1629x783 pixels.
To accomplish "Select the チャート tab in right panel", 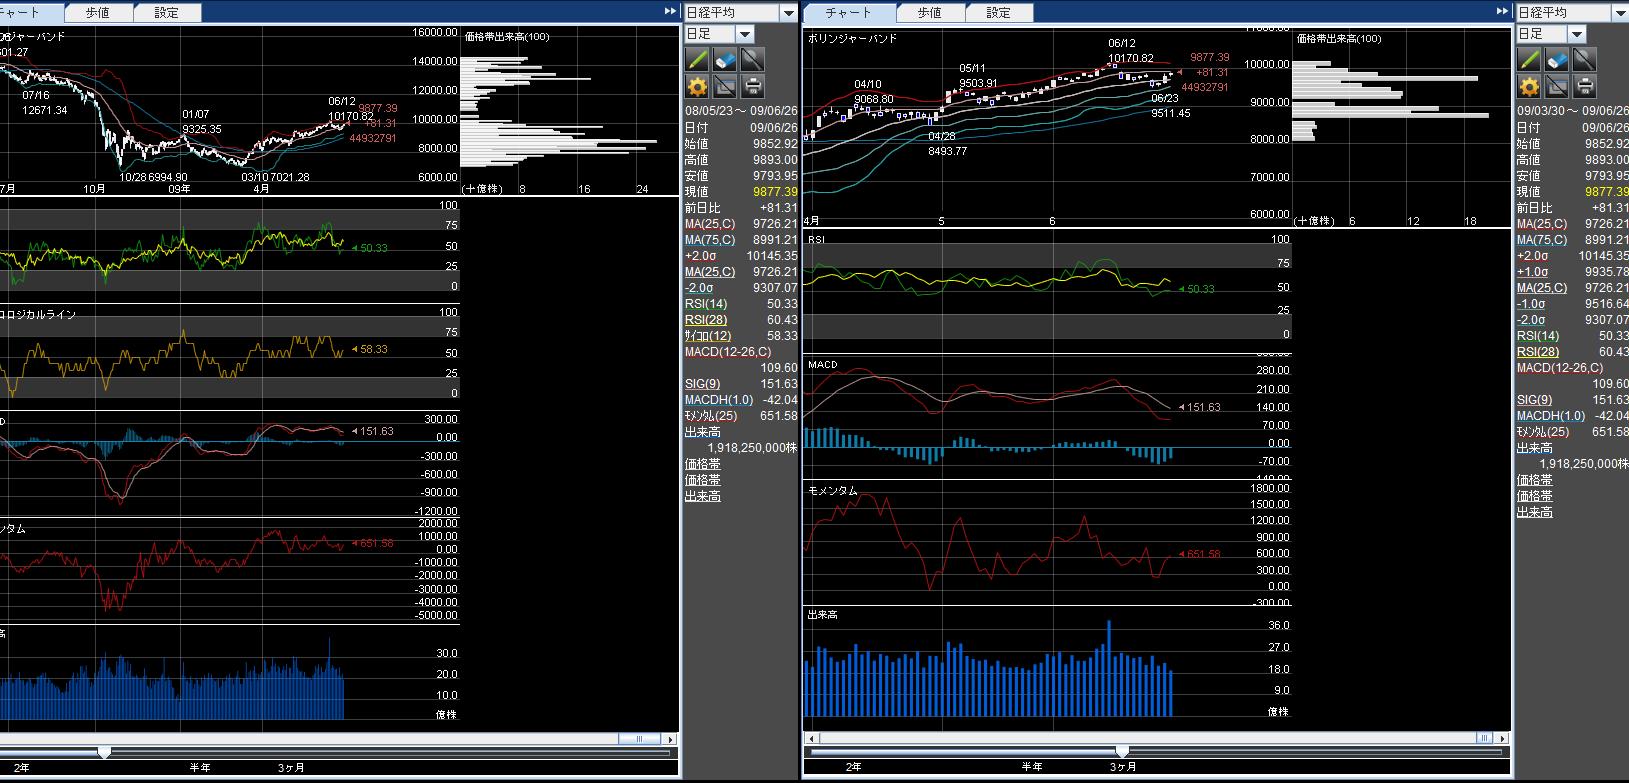I will pyautogui.click(x=849, y=13).
